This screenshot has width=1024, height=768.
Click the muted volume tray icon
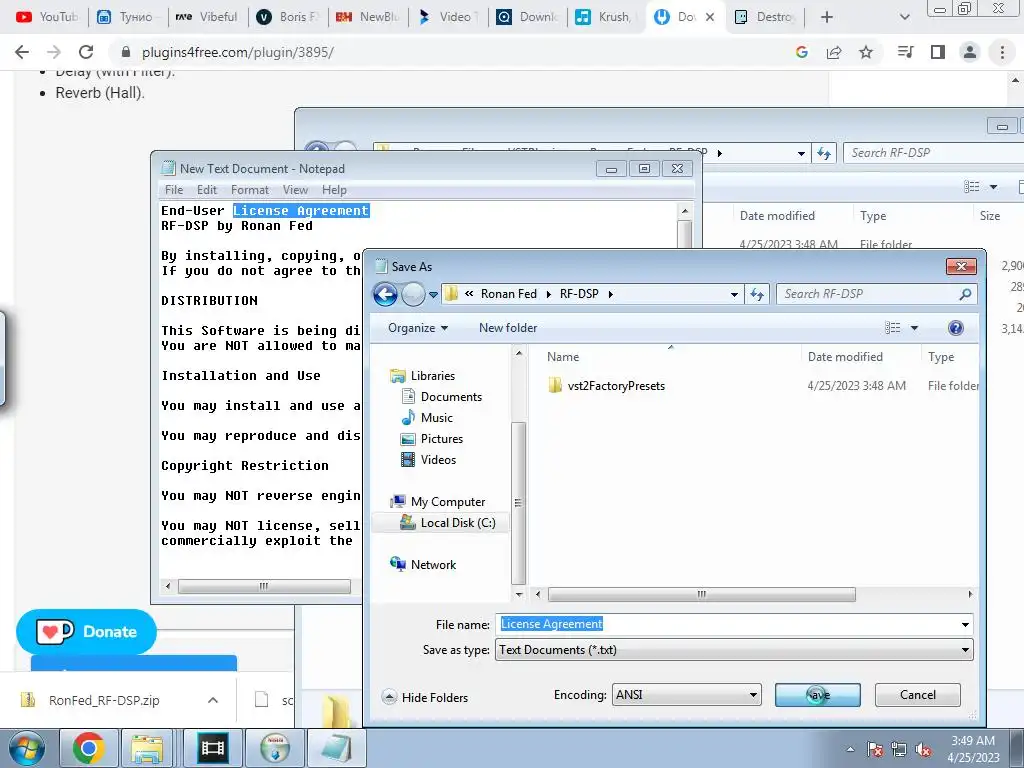click(923, 750)
